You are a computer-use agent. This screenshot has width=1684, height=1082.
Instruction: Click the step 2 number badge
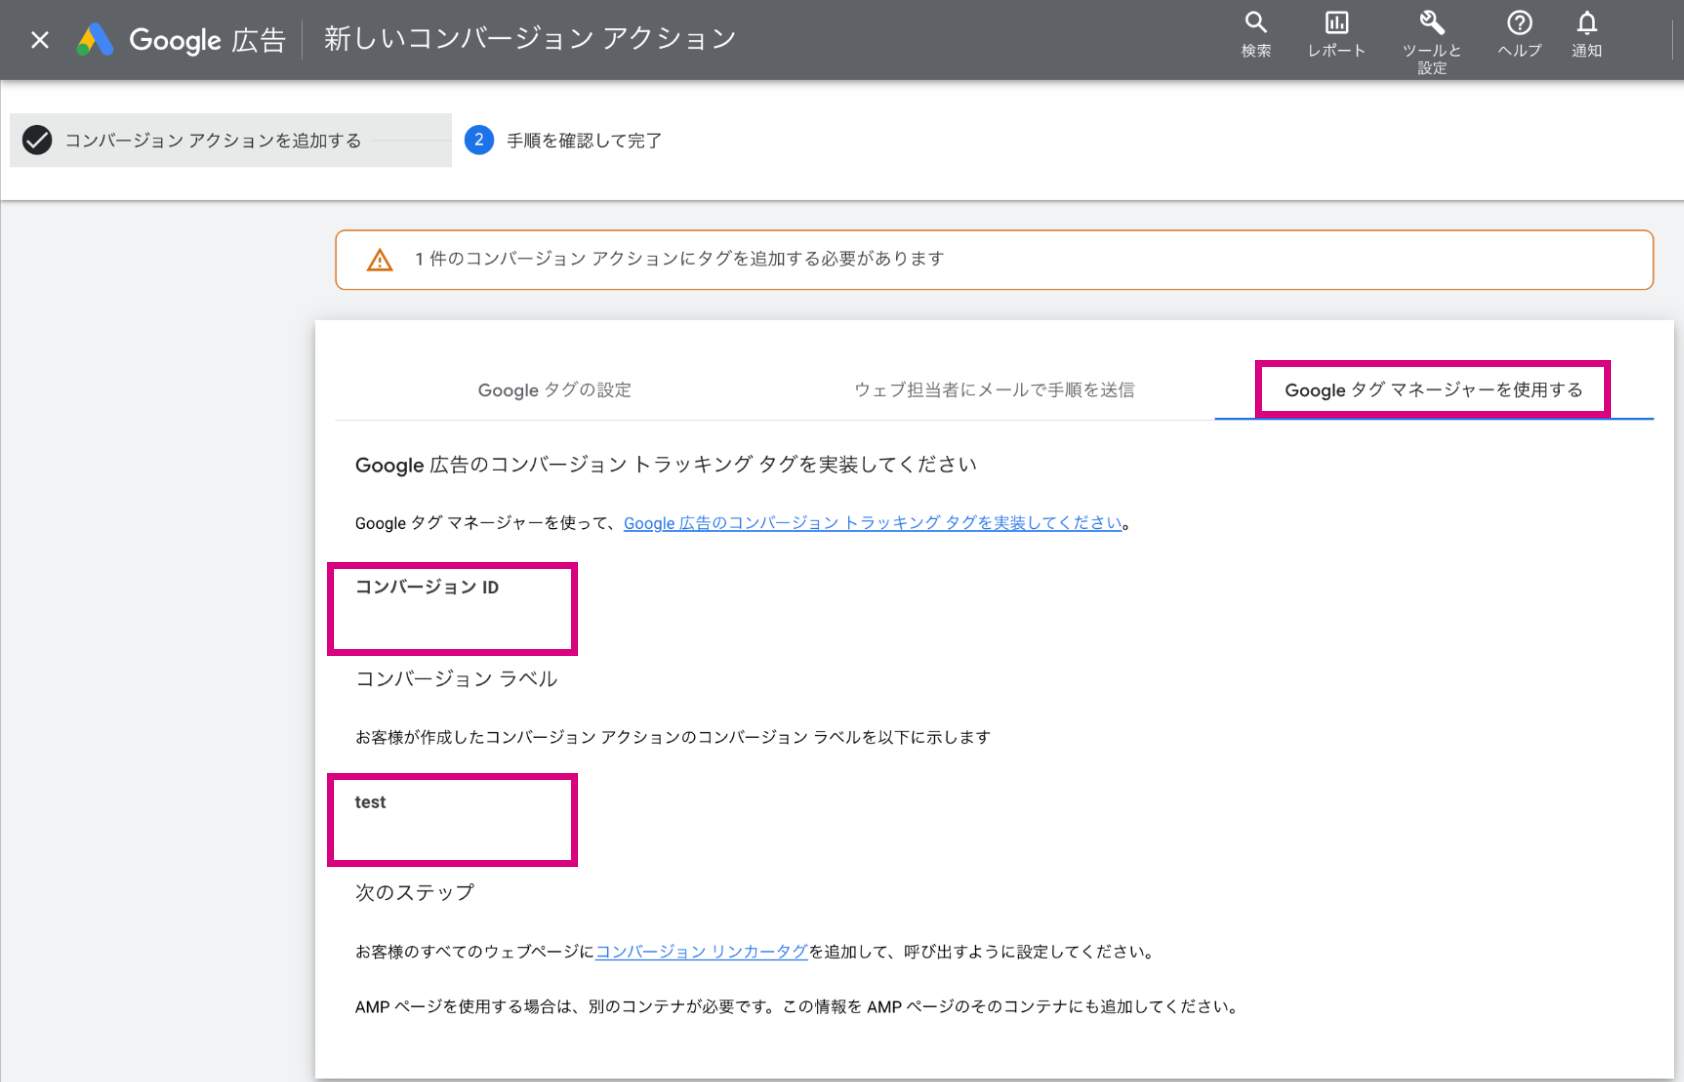coord(479,140)
